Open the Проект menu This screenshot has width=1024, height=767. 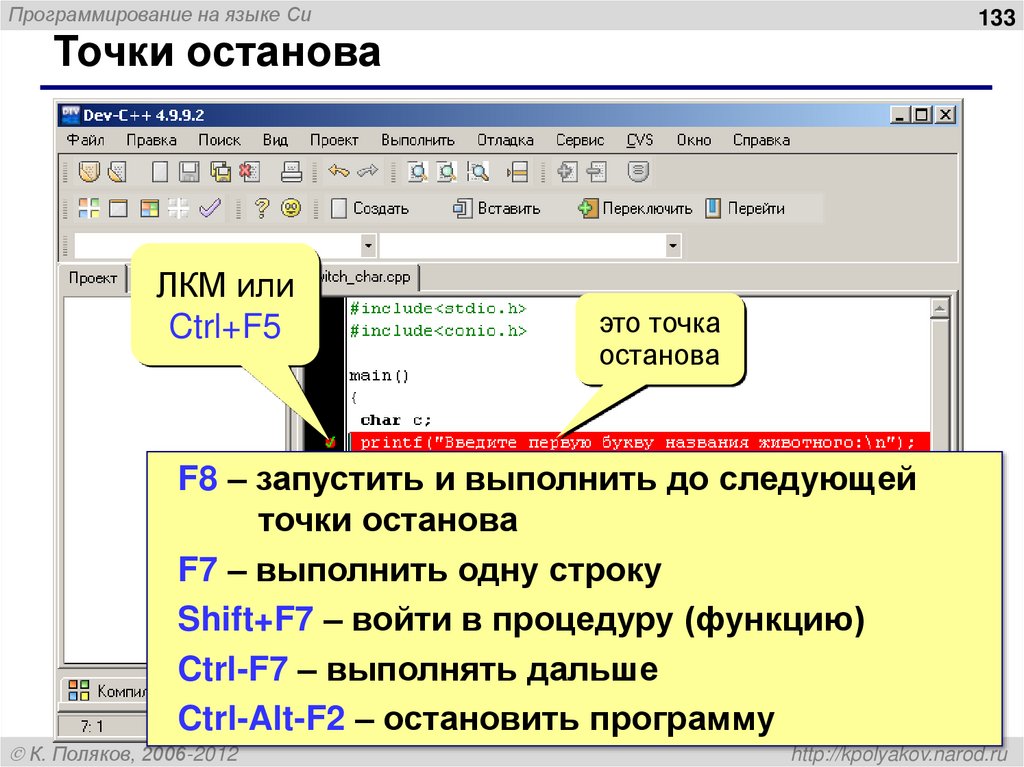[x=334, y=140]
